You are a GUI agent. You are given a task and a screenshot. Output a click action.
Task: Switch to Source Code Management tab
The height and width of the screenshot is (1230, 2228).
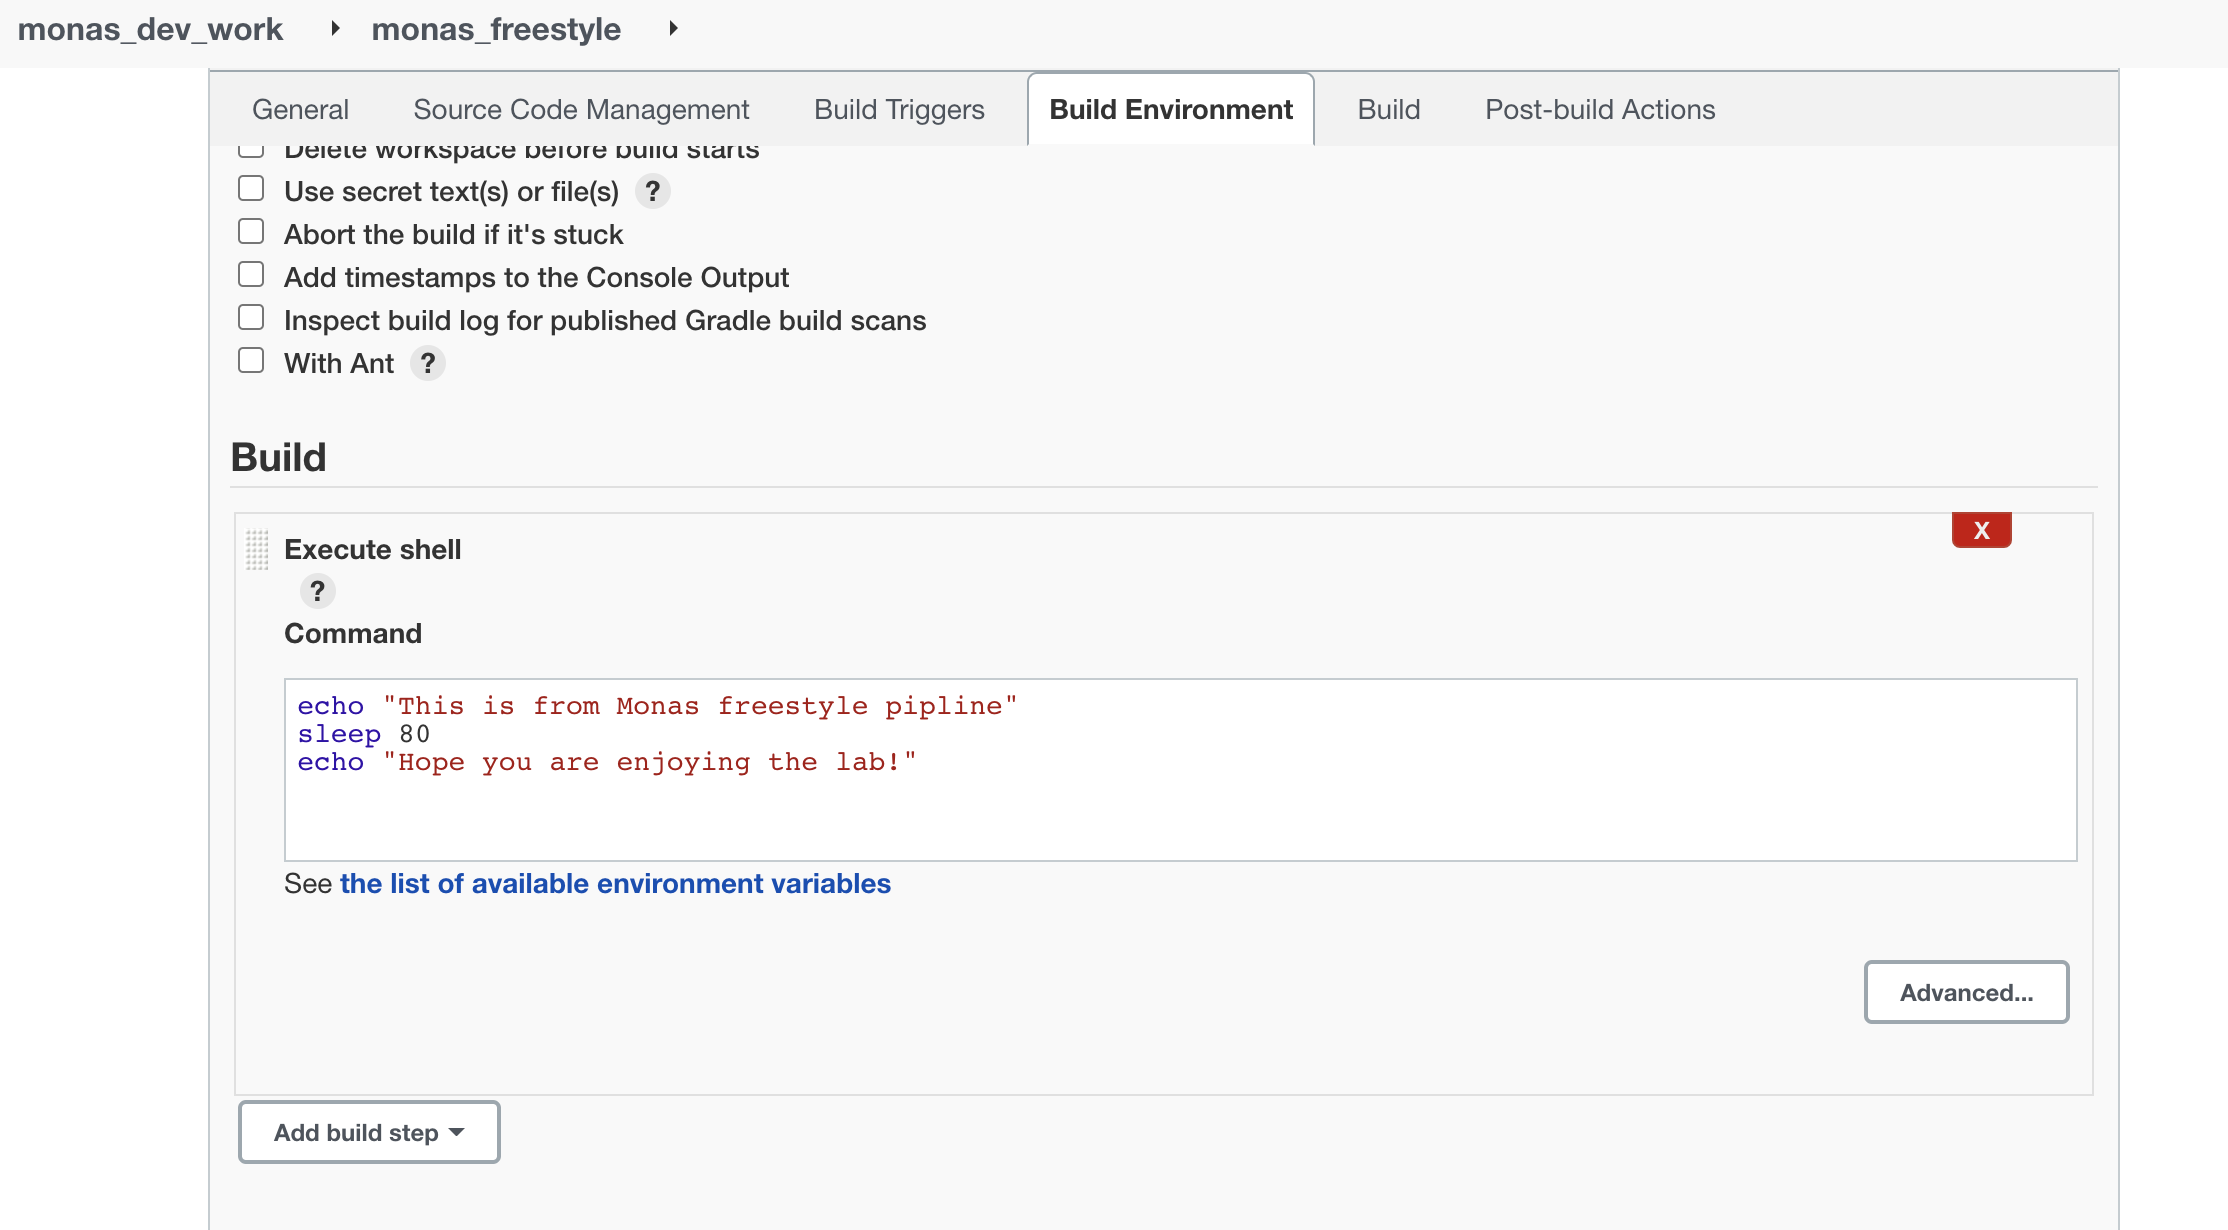coord(581,109)
